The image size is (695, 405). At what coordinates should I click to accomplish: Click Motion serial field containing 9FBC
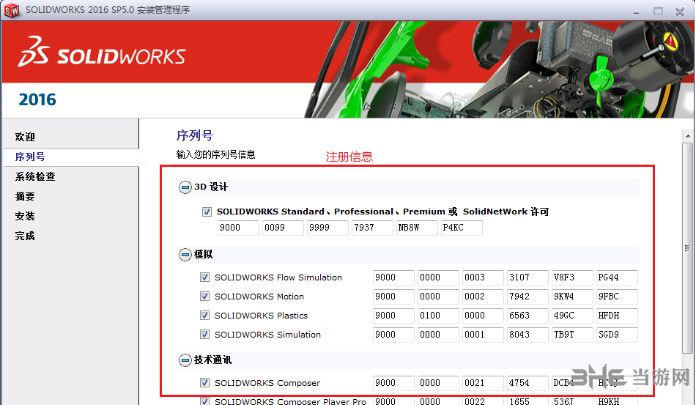(617, 296)
